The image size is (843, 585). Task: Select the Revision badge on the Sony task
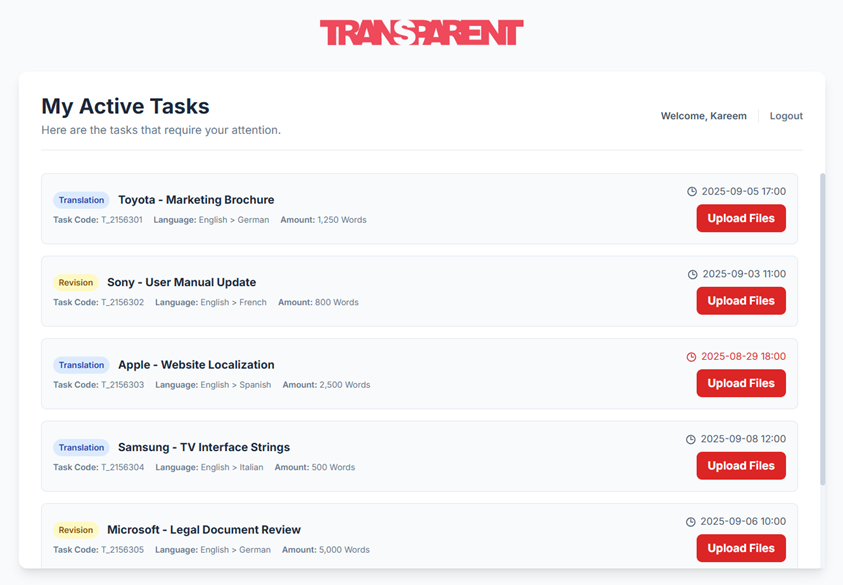point(75,282)
